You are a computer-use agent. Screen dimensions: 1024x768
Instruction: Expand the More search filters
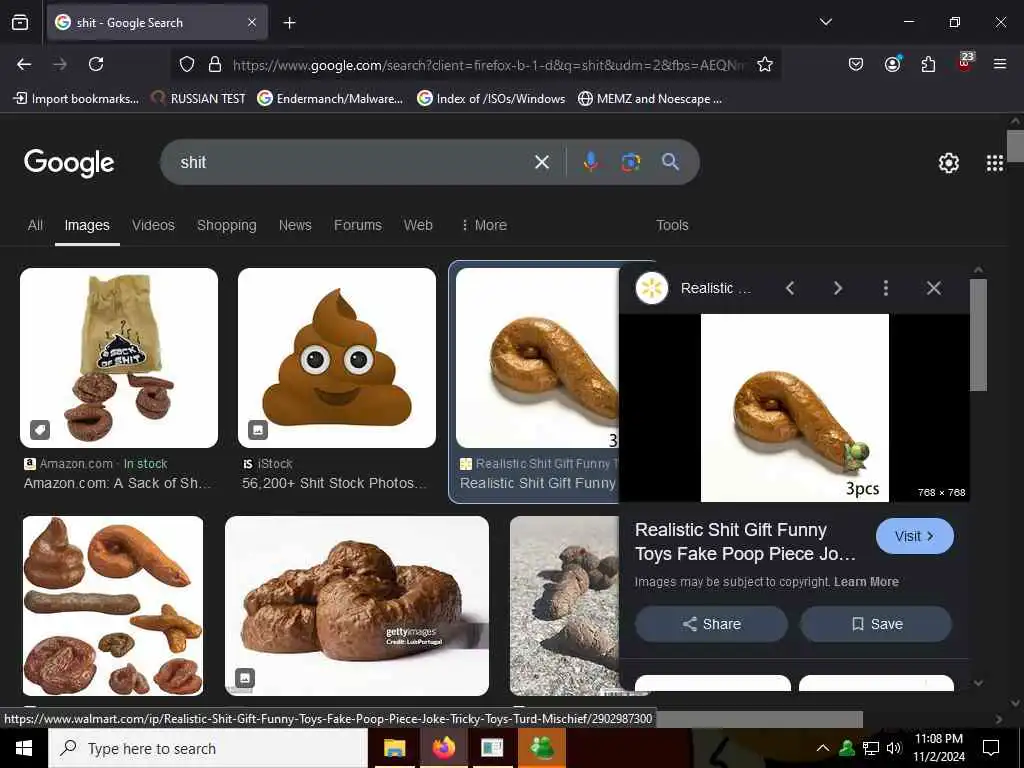pyautogui.click(x=484, y=225)
